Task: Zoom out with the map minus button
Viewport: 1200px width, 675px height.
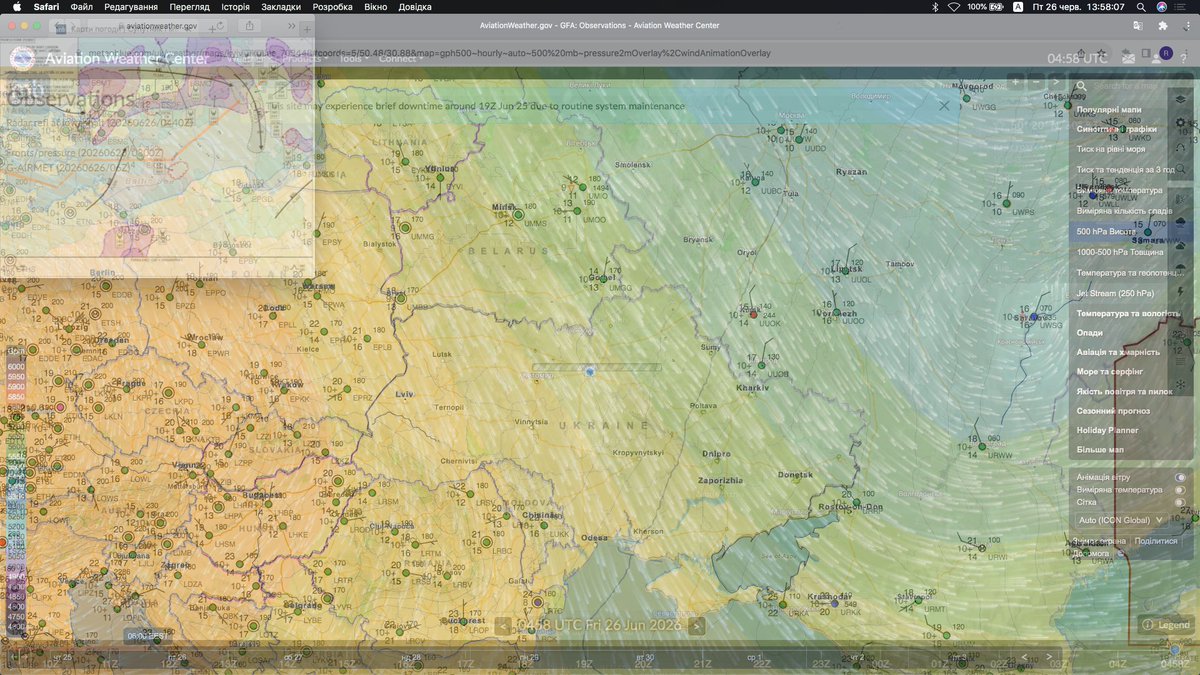Action: [x=1036, y=82]
